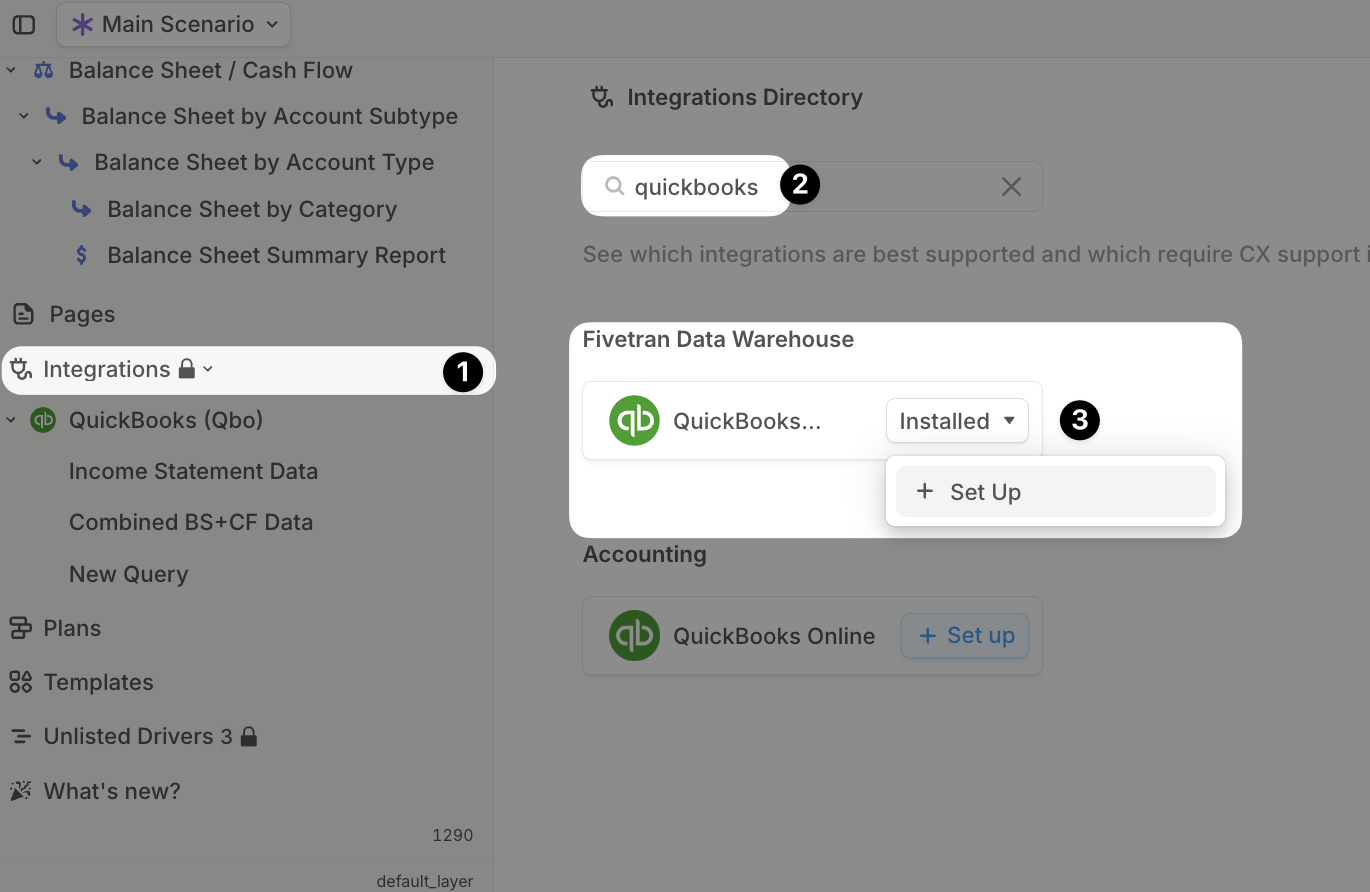Viewport: 1370px width, 892px height.
Task: Open the Pages section
Action: pos(82,314)
